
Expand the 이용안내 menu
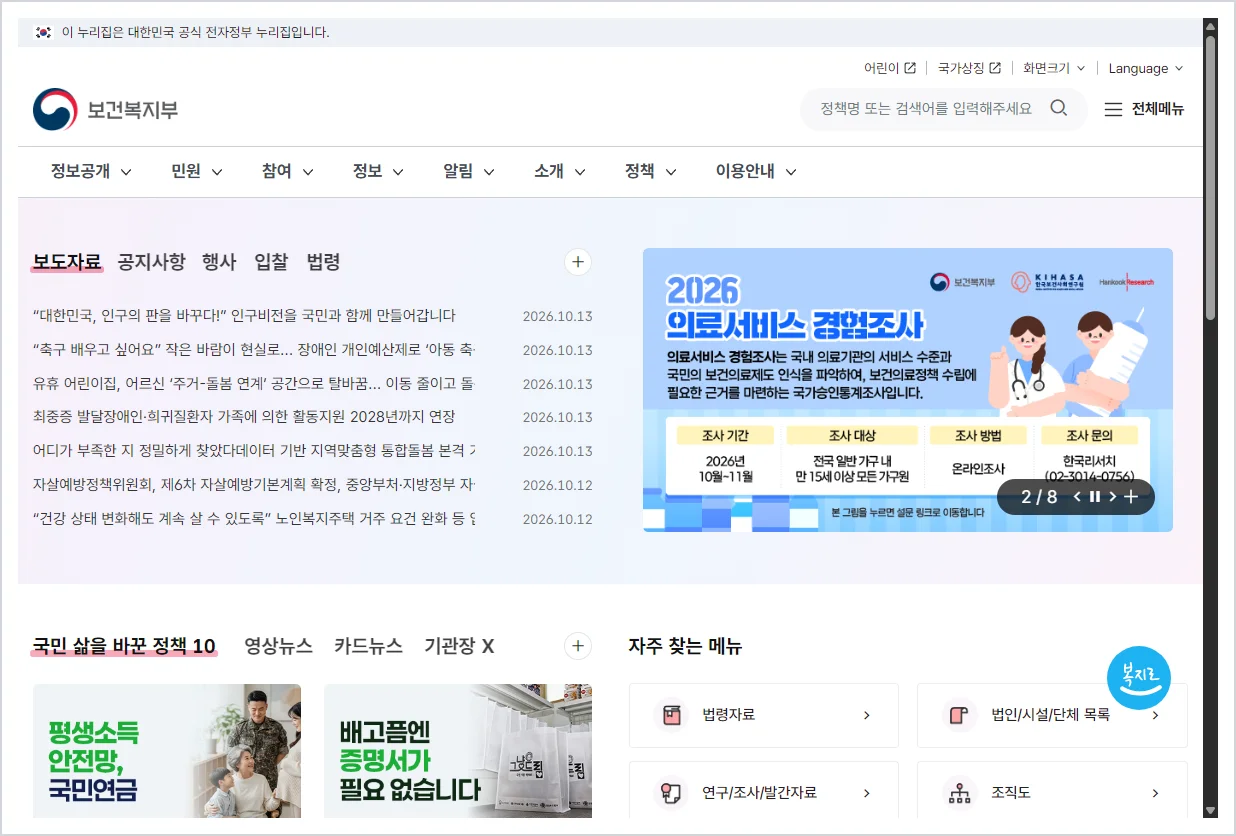[x=756, y=171]
